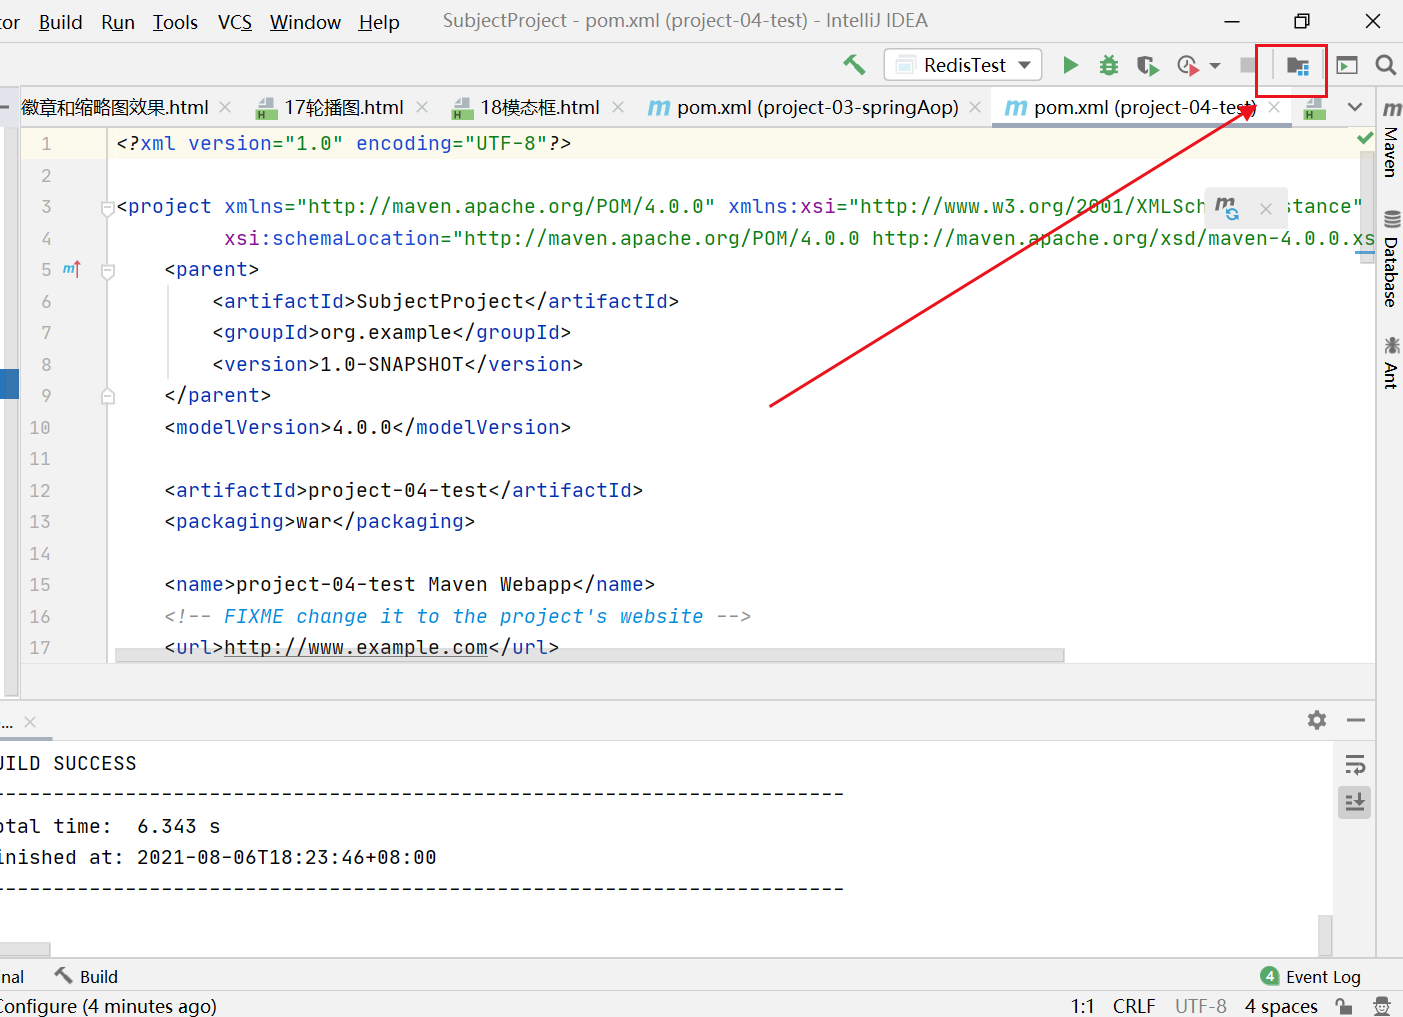Run RedisTest with the green play icon
This screenshot has width=1403, height=1017.
pyautogui.click(x=1070, y=65)
